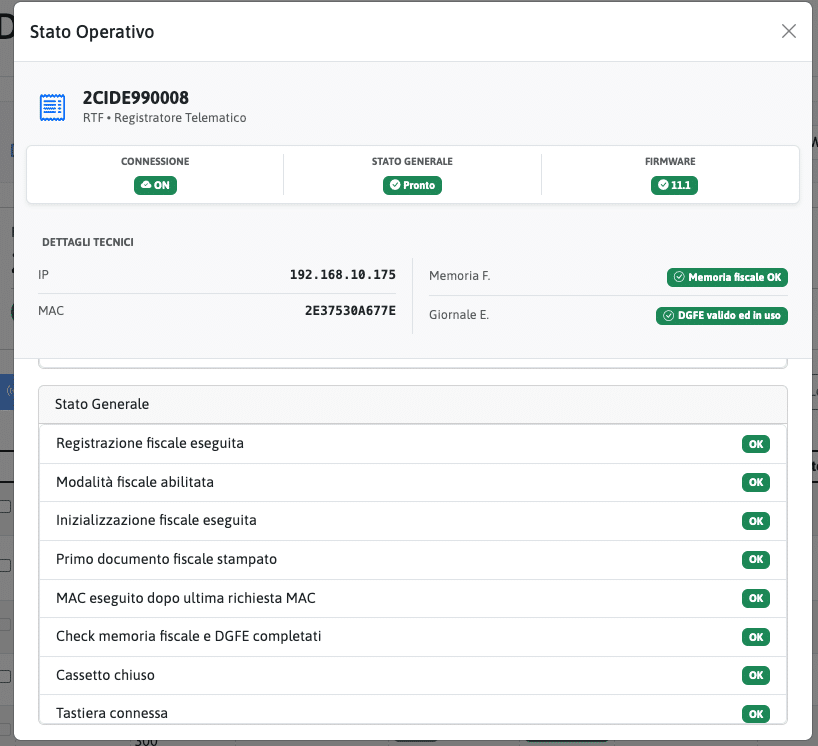Click OK badge for Cassetto chiuso
The image size is (818, 746).
tap(755, 675)
